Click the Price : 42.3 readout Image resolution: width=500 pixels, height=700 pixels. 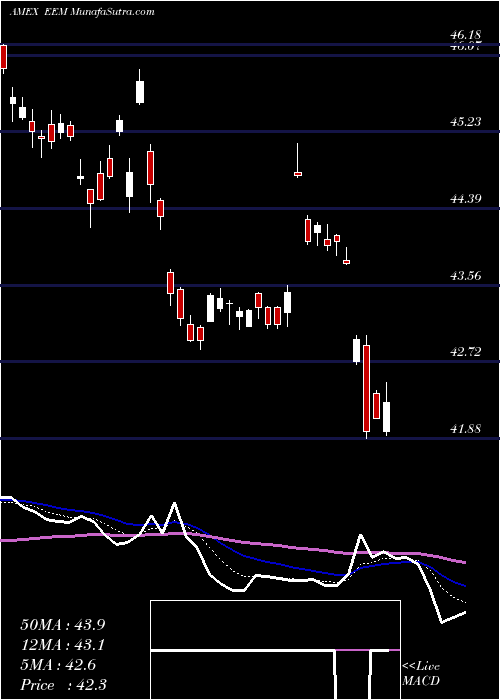click(63, 685)
